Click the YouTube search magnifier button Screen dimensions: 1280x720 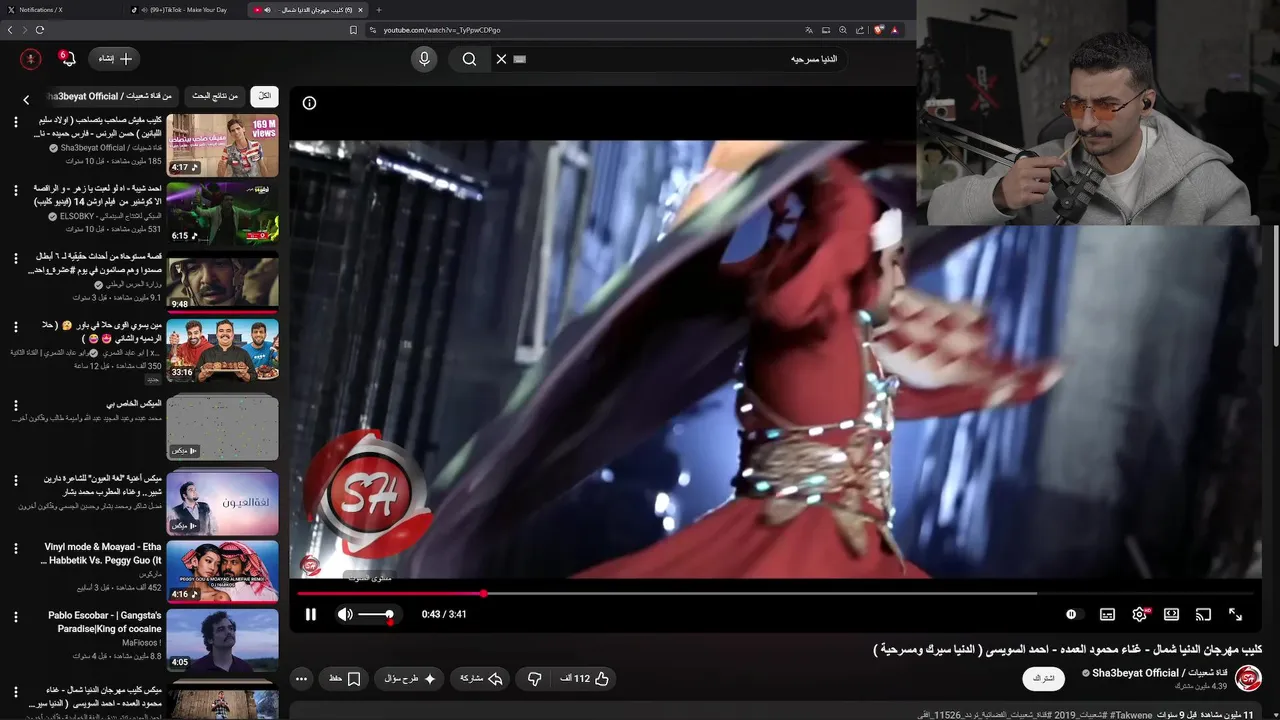click(x=469, y=59)
